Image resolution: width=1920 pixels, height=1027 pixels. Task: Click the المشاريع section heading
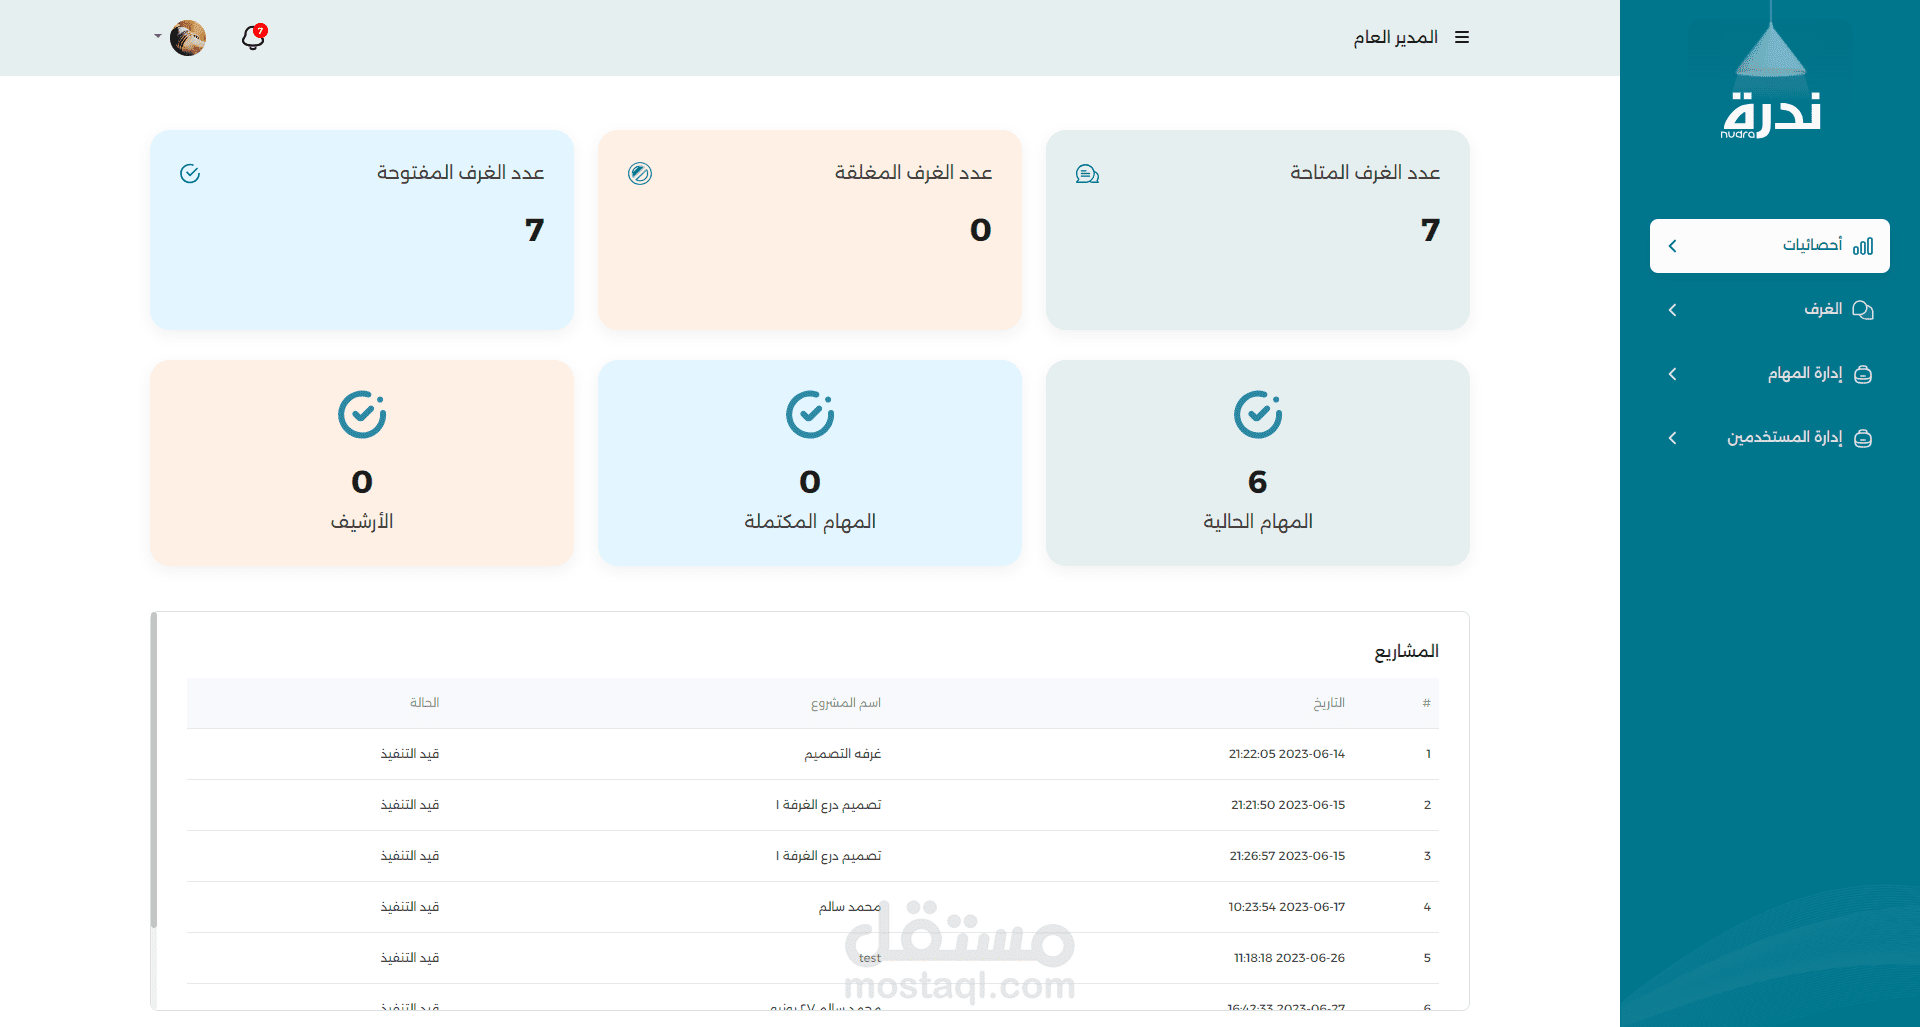coord(1406,651)
